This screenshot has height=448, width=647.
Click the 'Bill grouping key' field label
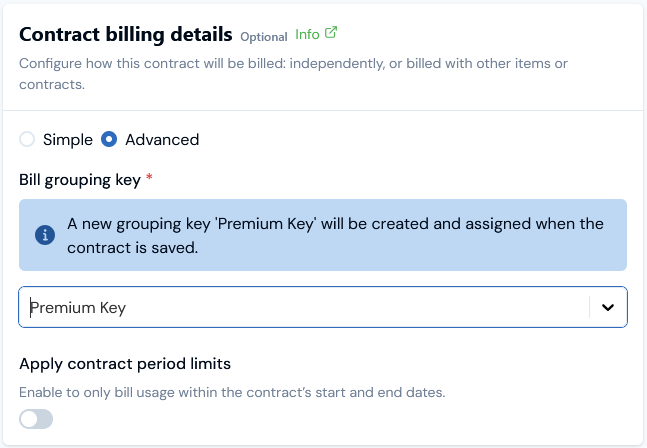[x=80, y=179]
